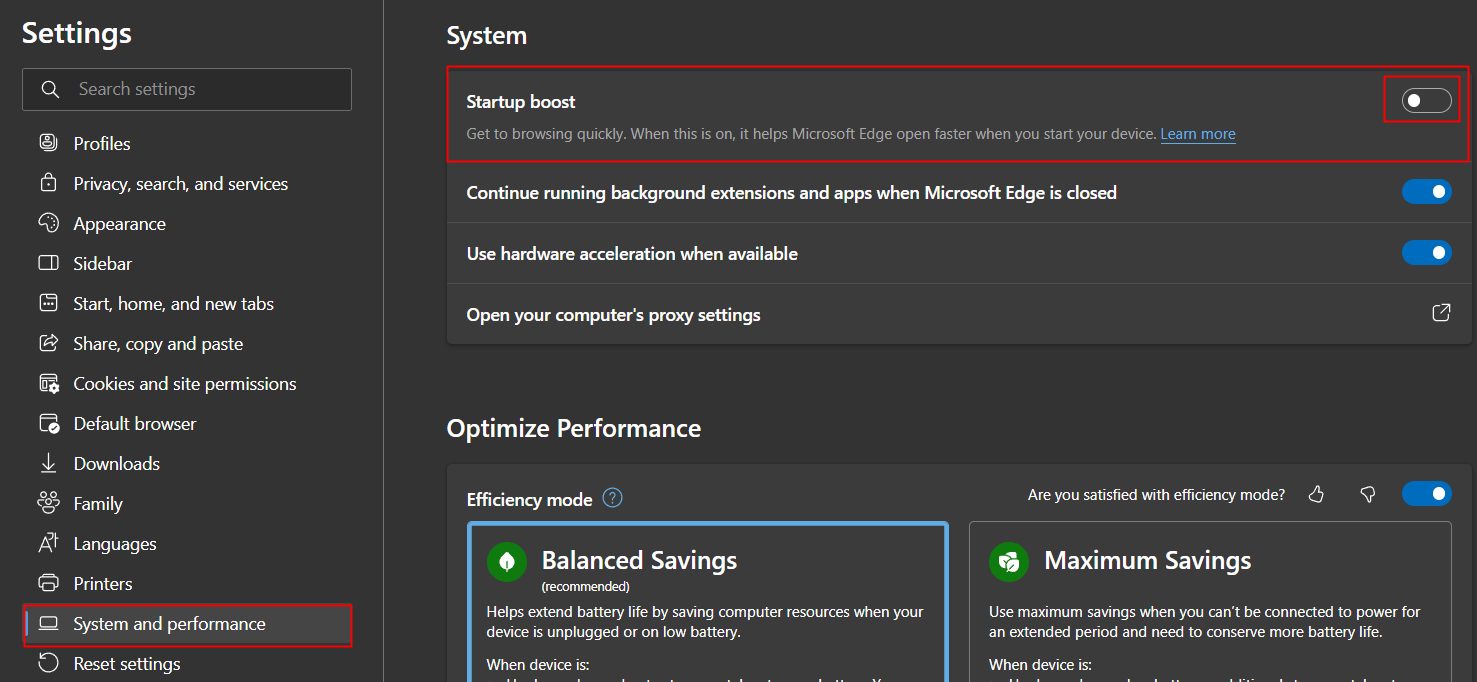
Task: Click the System section heading
Action: pos(487,36)
